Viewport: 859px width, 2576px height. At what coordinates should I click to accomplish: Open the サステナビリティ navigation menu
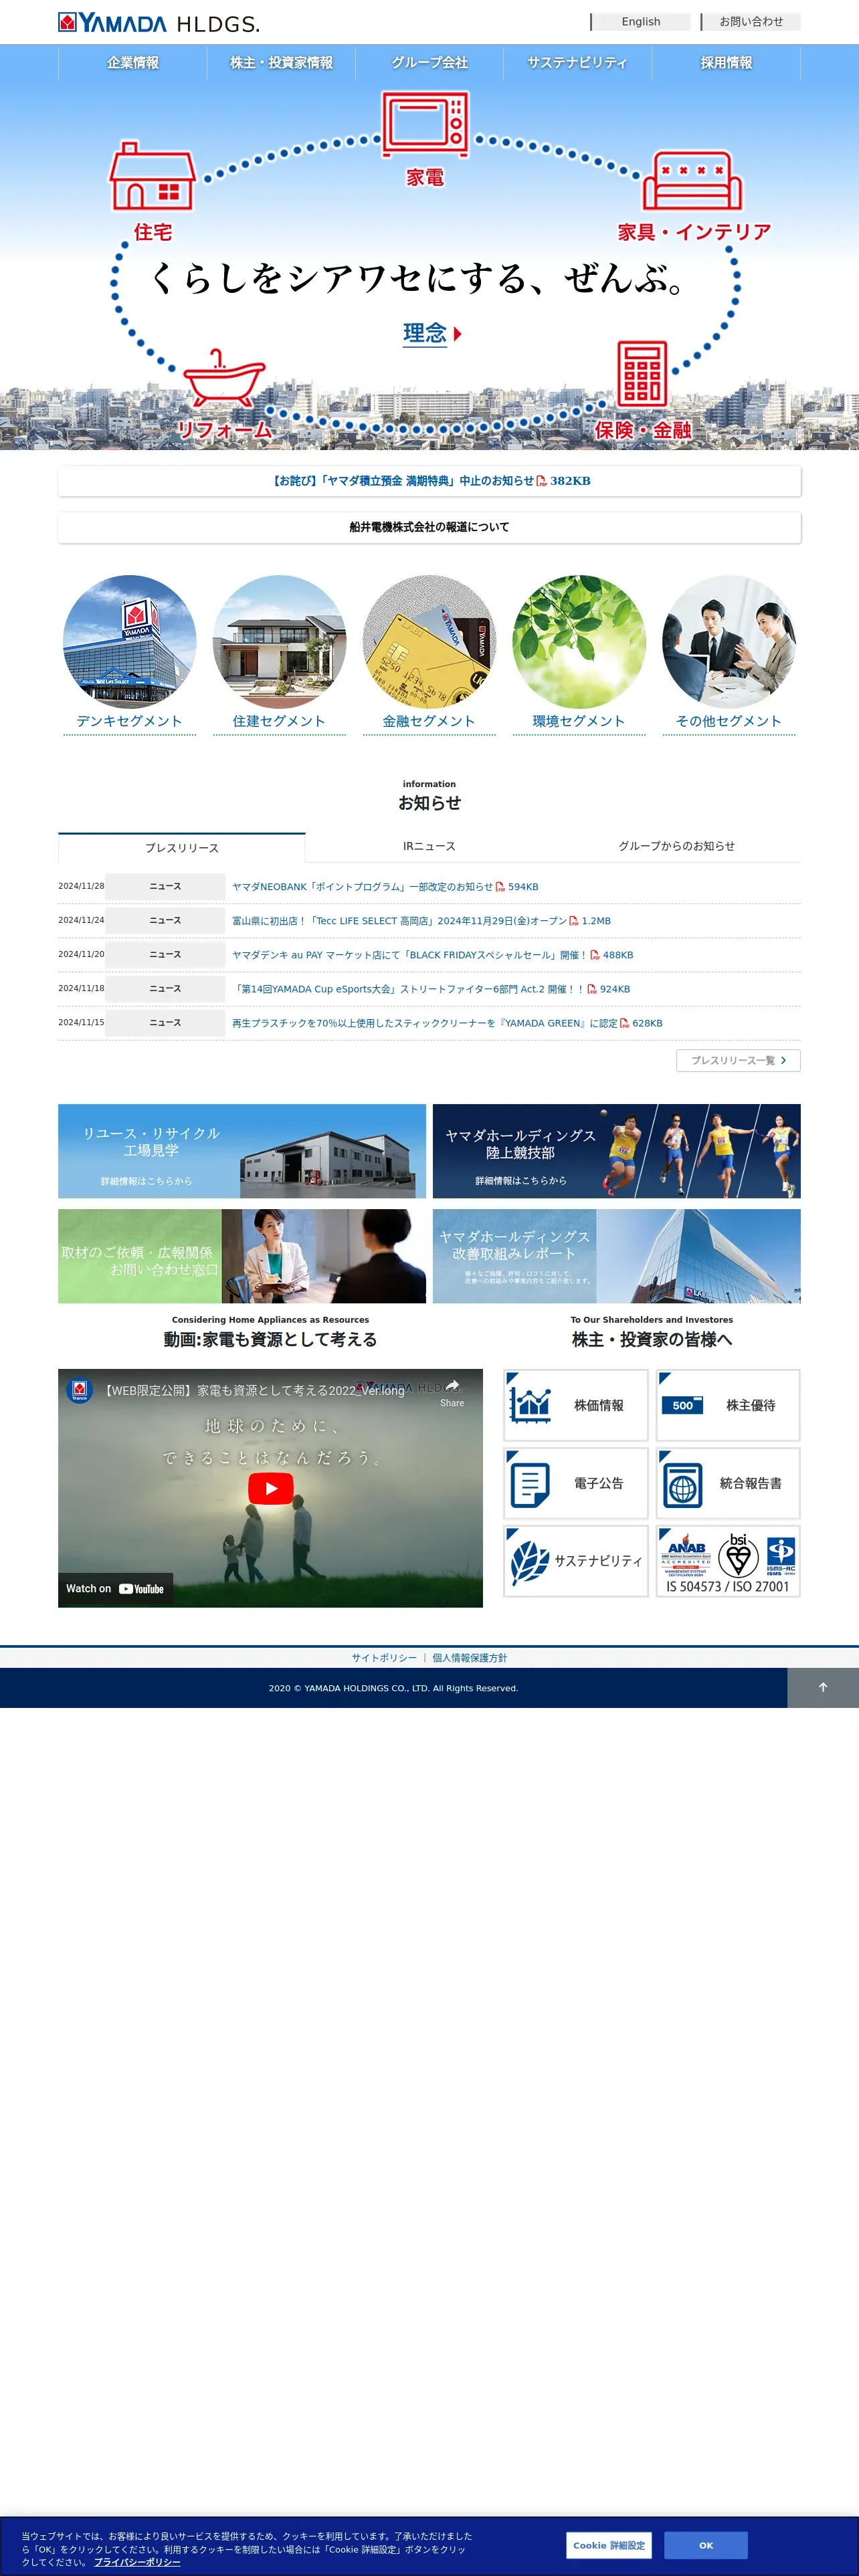click(x=577, y=62)
